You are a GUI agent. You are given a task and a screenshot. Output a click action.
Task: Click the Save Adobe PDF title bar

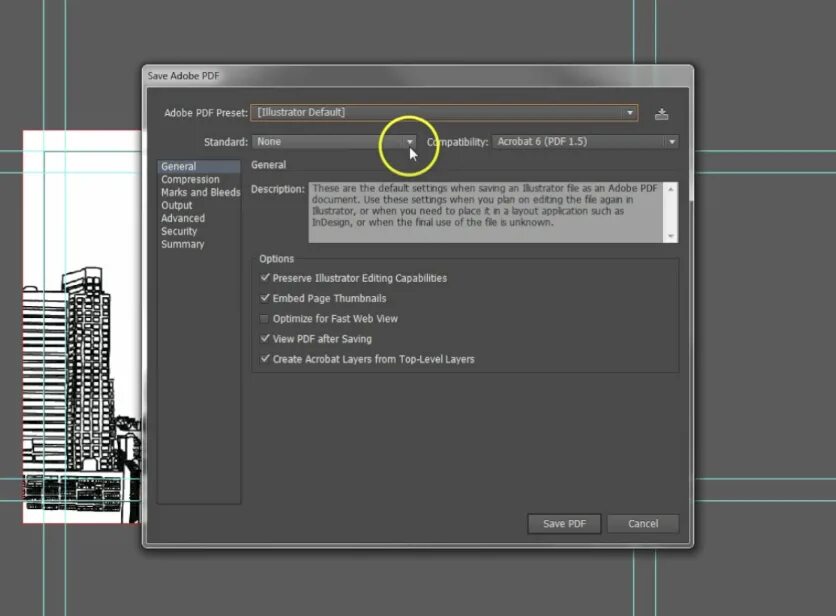(x=418, y=76)
